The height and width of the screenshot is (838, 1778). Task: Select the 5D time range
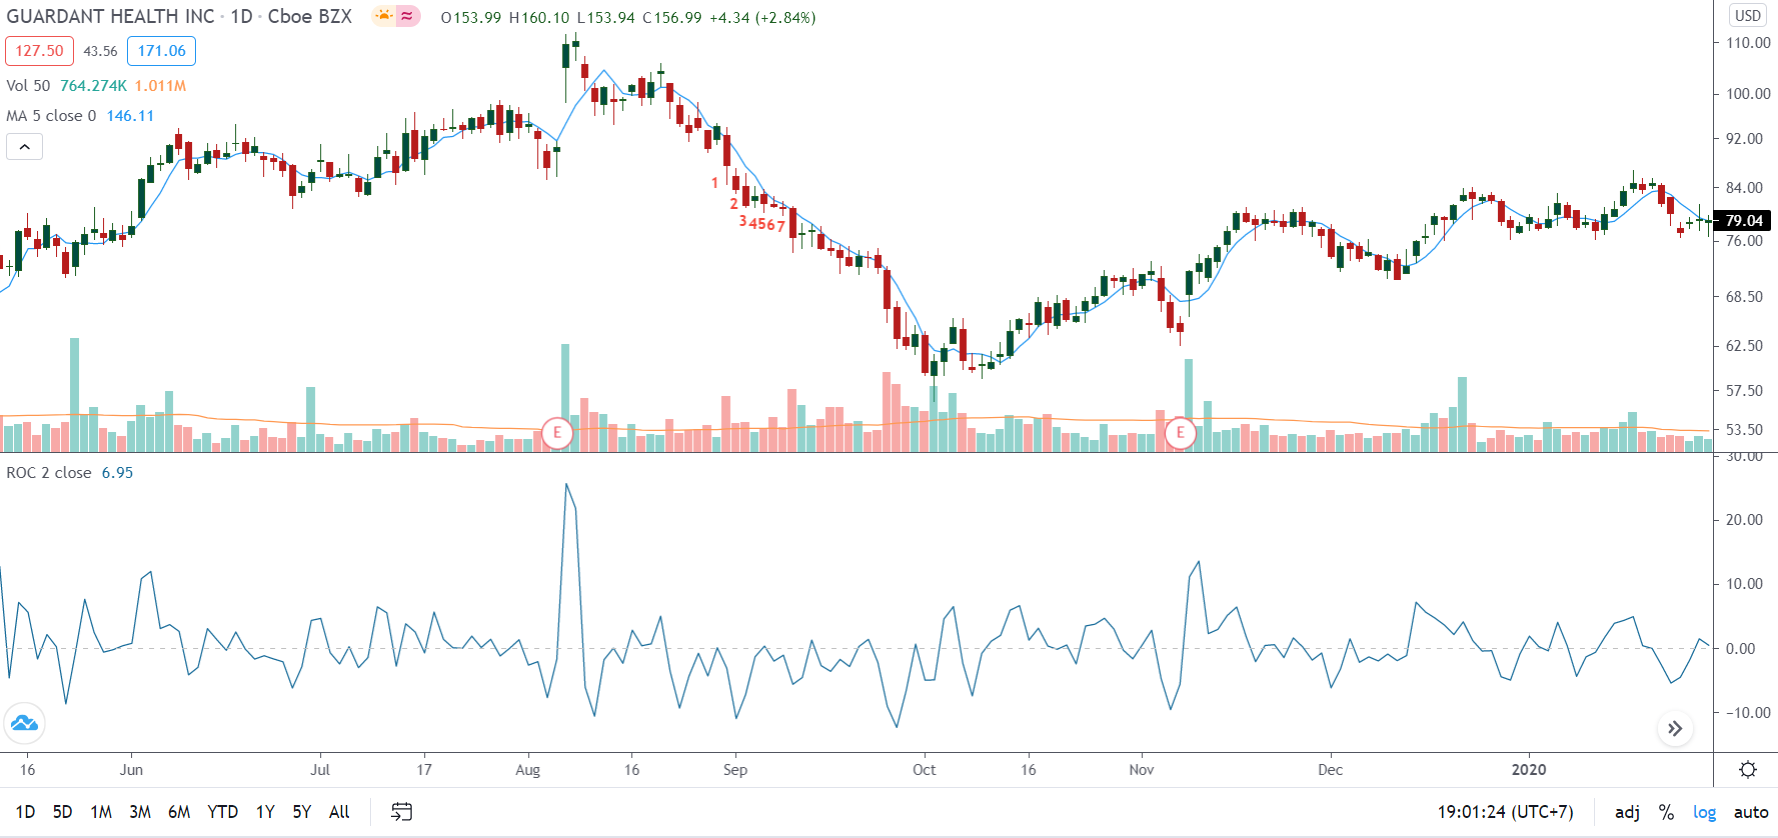(62, 812)
